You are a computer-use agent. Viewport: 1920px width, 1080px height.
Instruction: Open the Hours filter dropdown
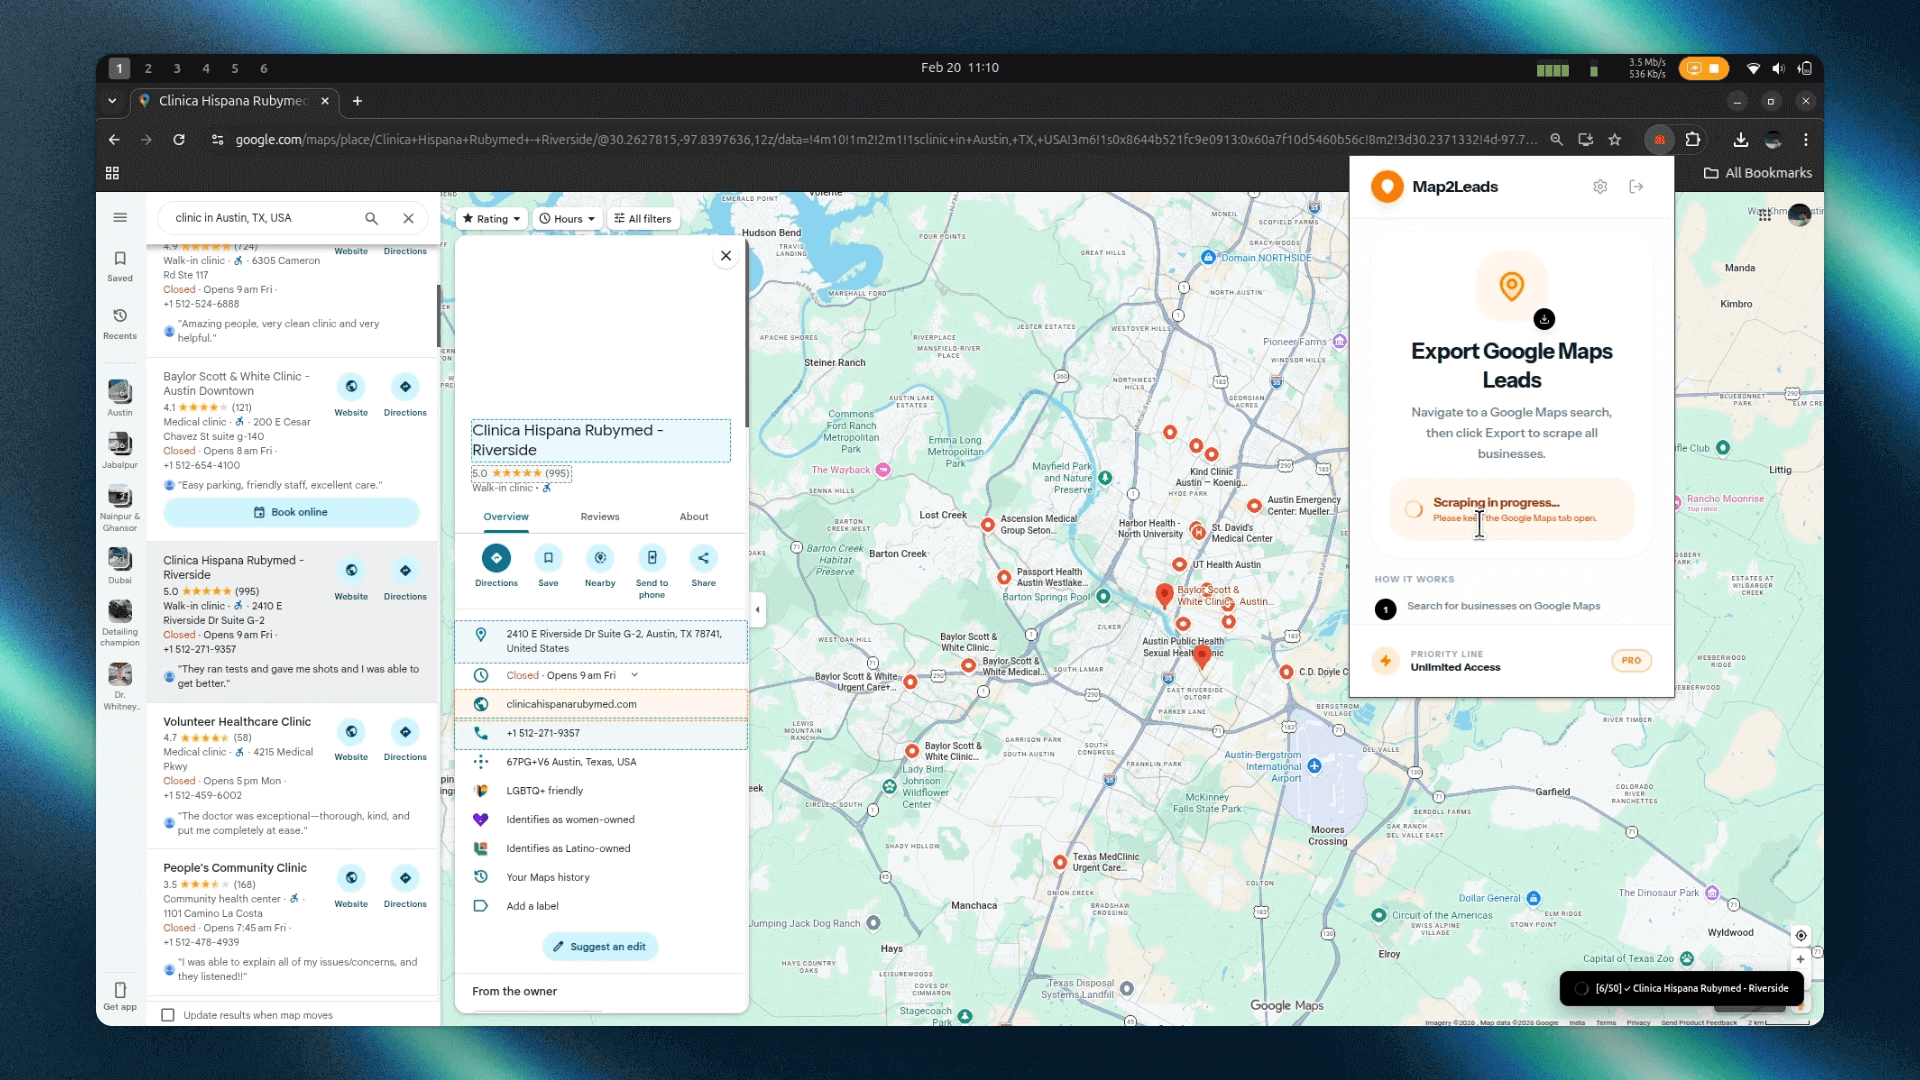tap(567, 219)
